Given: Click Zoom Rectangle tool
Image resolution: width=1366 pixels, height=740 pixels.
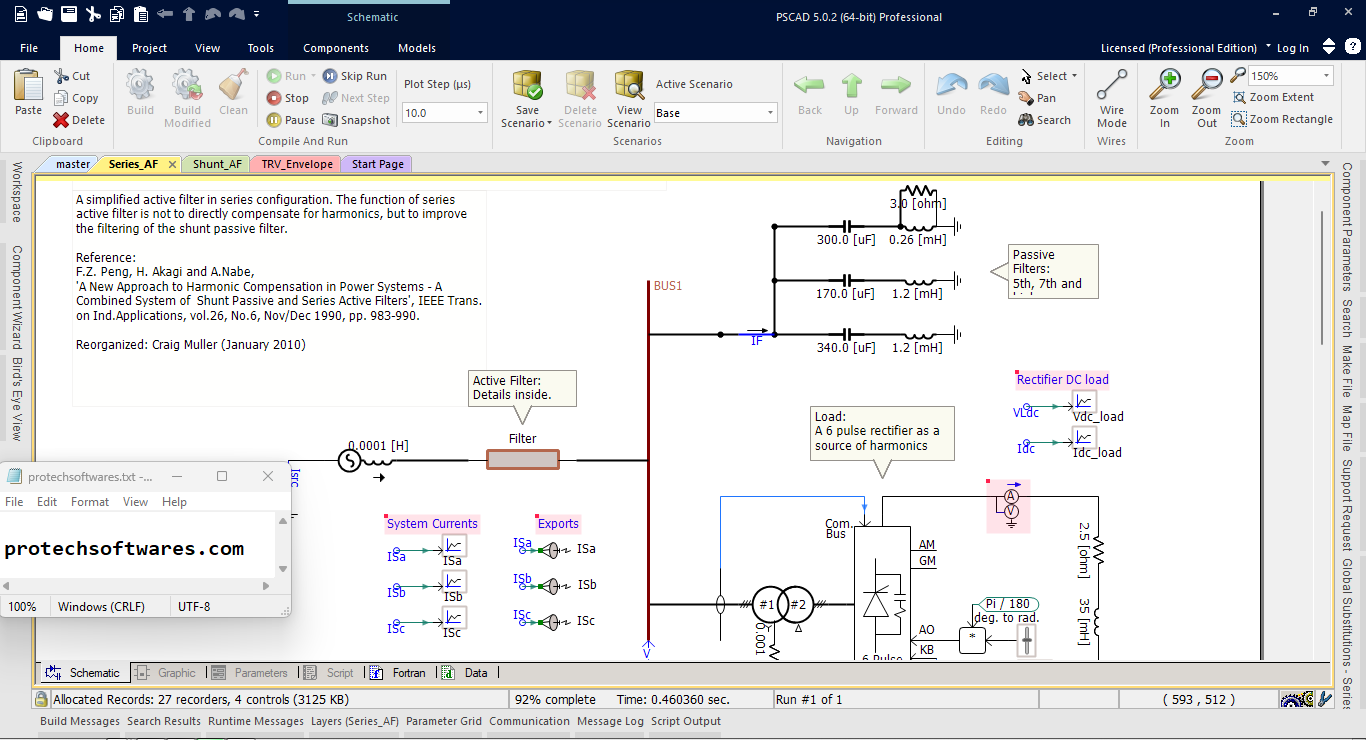Looking at the screenshot, I should point(1282,119).
